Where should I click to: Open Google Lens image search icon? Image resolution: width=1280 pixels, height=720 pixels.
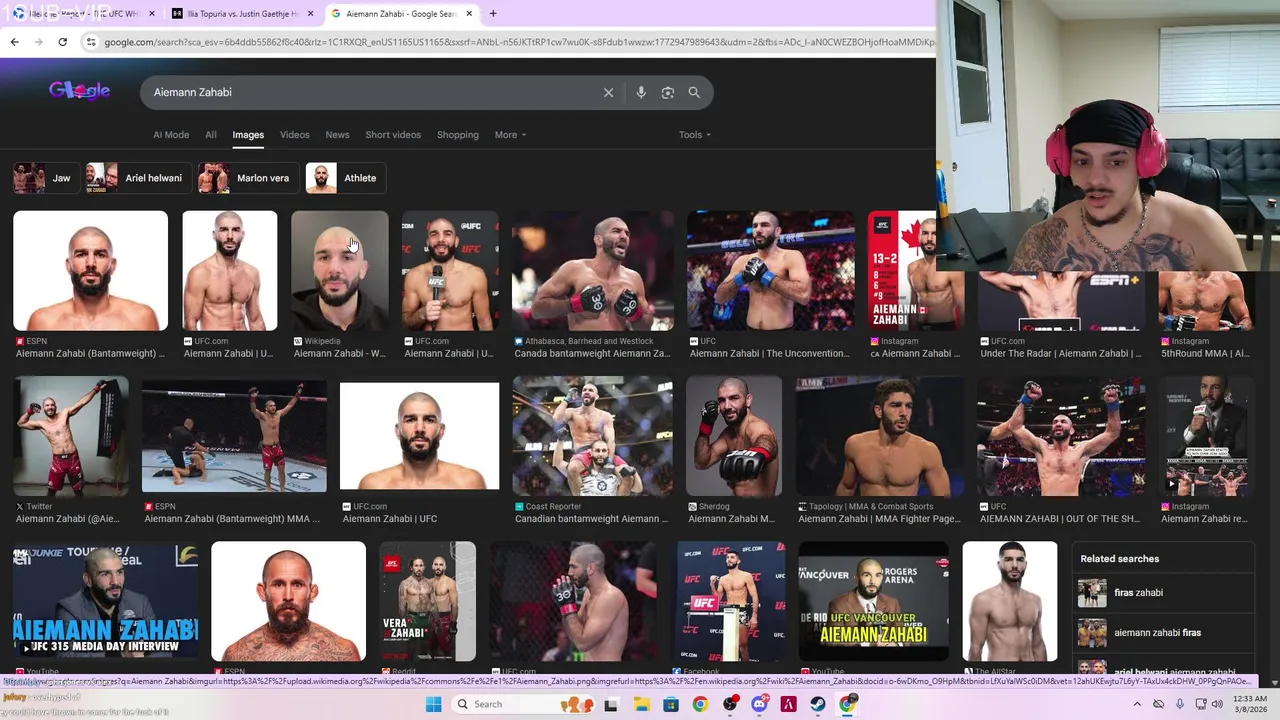coord(668,92)
